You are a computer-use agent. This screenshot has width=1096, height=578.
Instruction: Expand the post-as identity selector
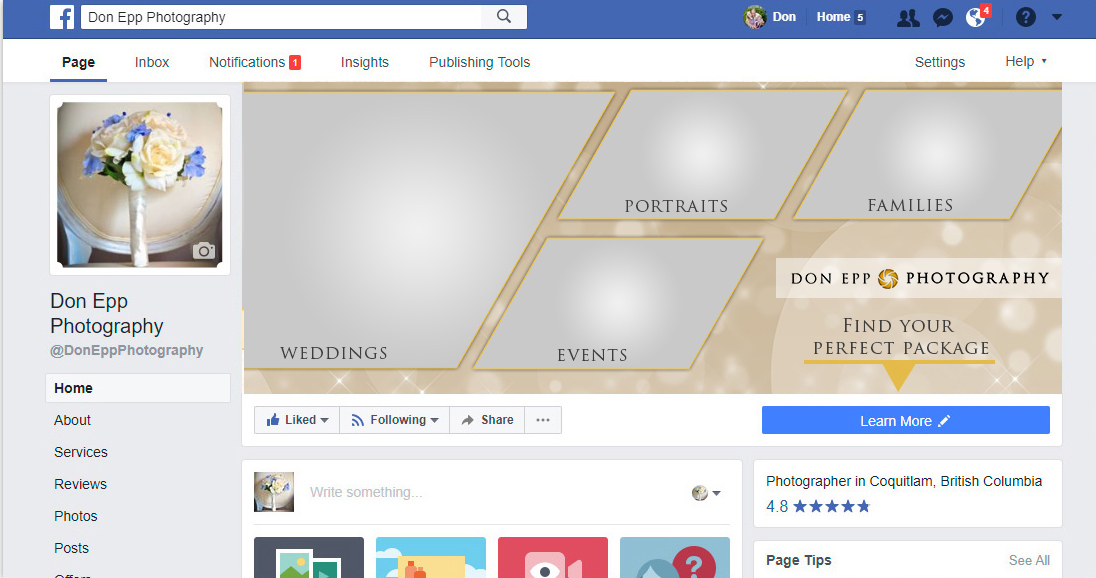coord(706,493)
